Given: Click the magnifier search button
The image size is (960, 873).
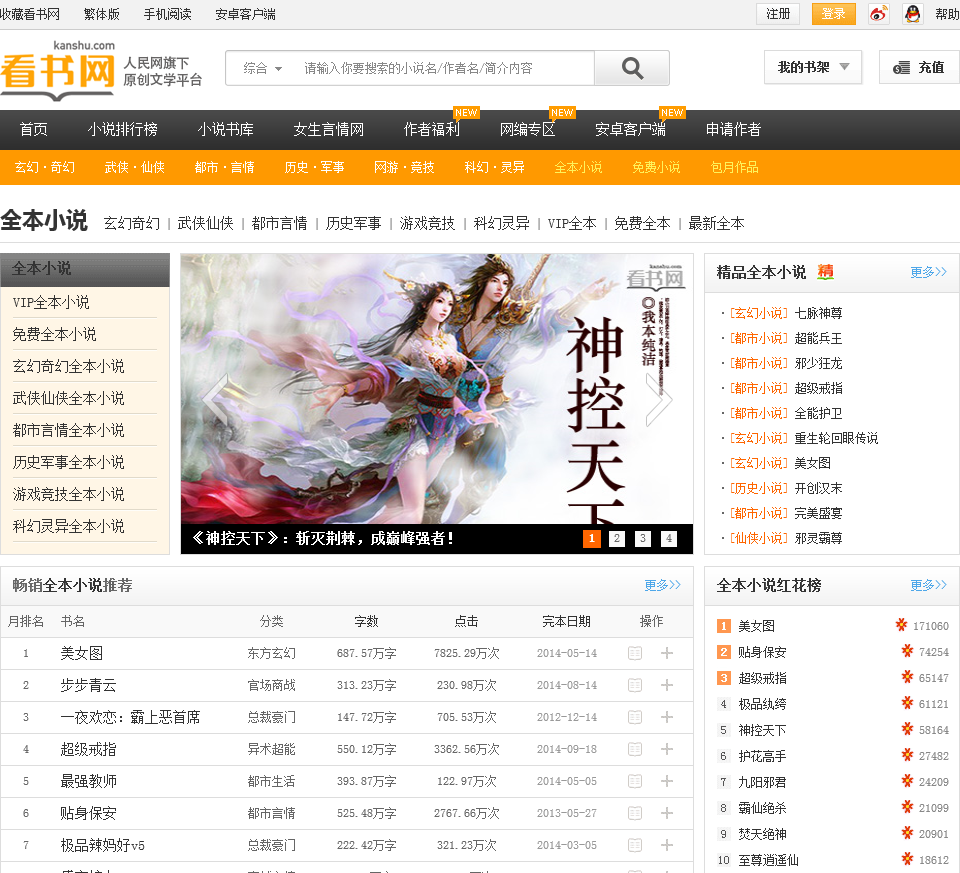Looking at the screenshot, I should click(632, 68).
